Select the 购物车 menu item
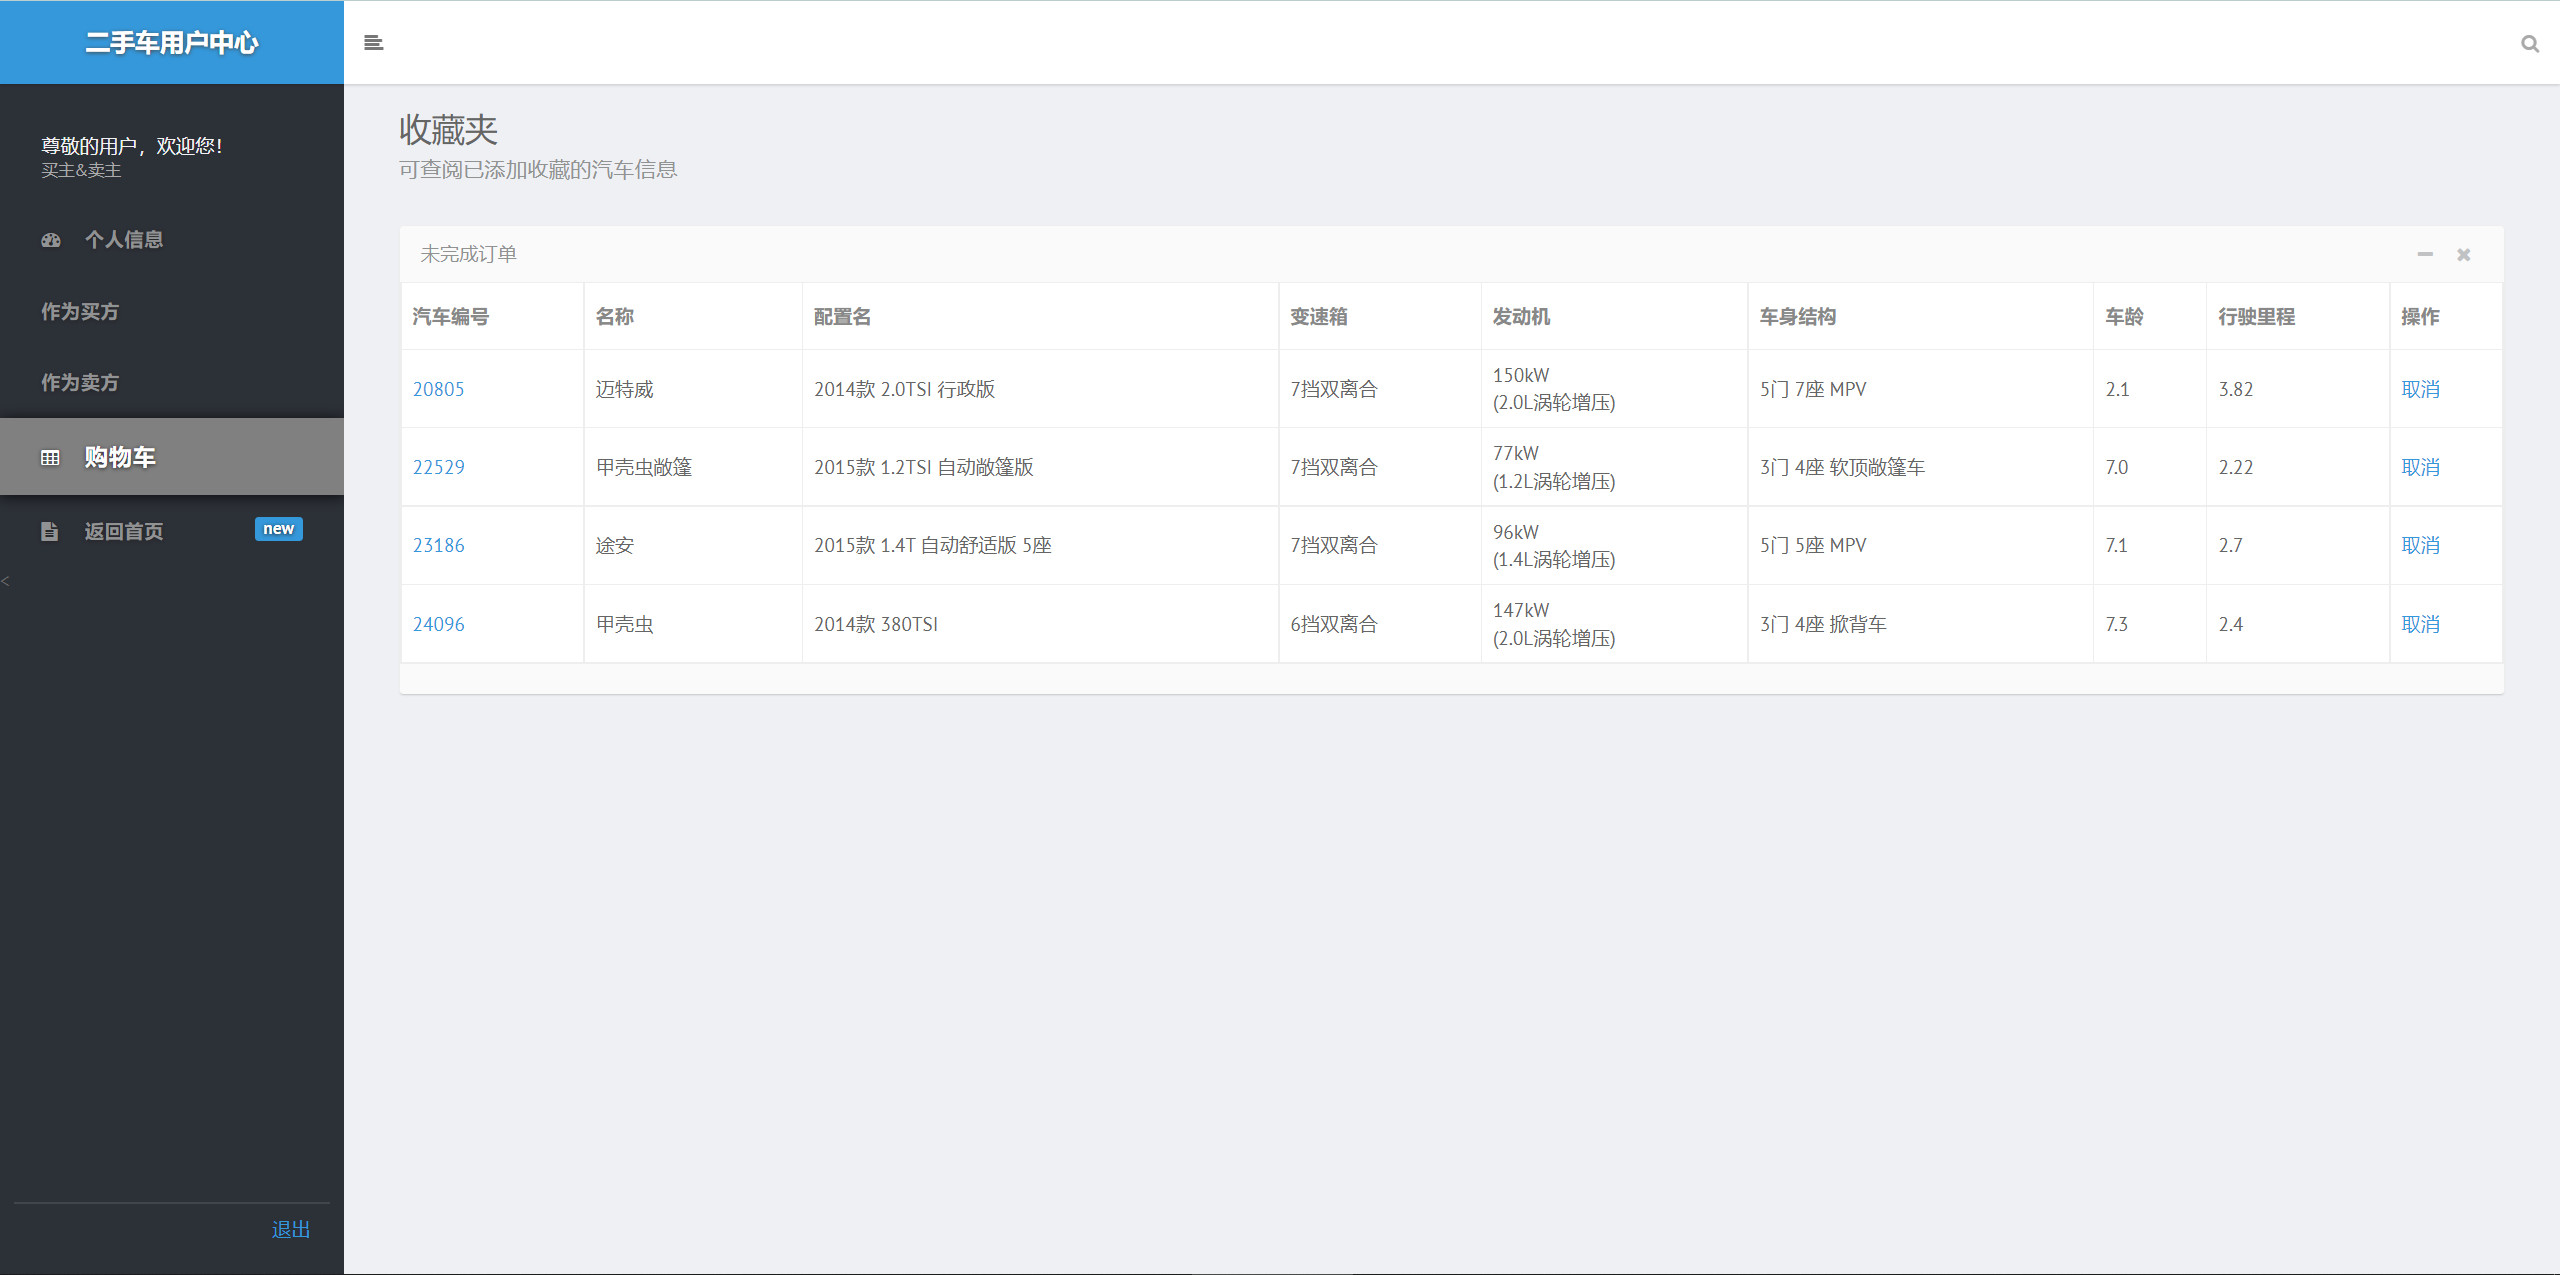 click(172, 457)
